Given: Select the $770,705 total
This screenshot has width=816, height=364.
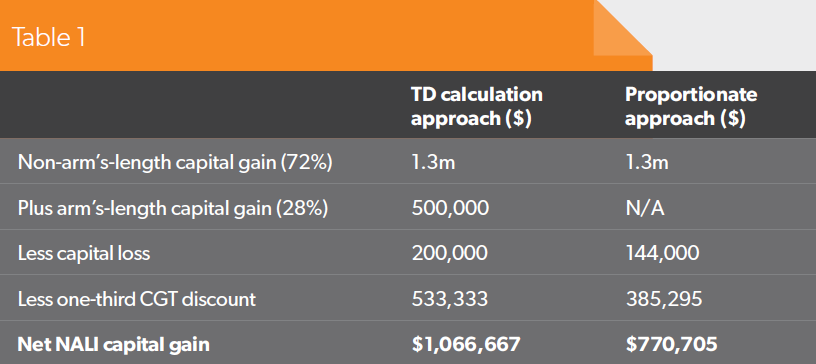Looking at the screenshot, I should [x=671, y=344].
